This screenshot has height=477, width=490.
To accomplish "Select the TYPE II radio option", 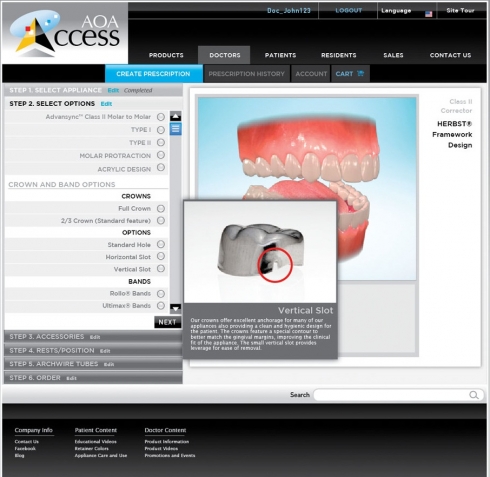I will click(161, 143).
